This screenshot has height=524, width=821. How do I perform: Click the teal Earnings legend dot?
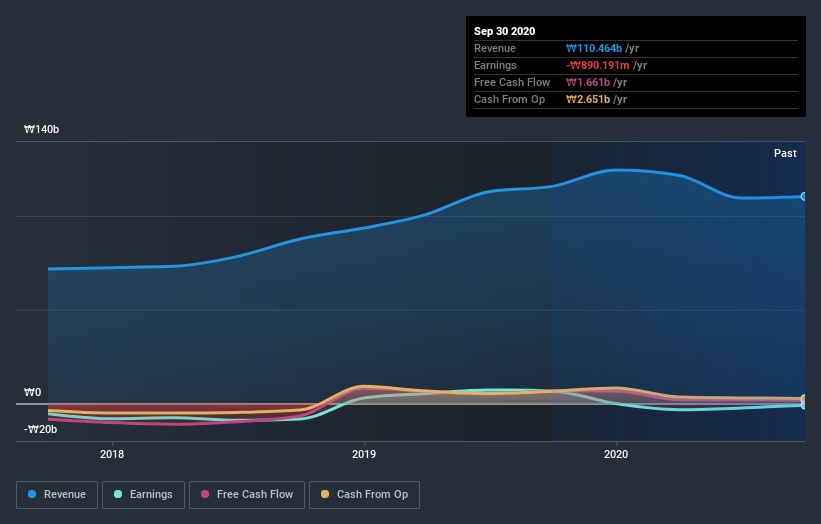click(x=118, y=494)
